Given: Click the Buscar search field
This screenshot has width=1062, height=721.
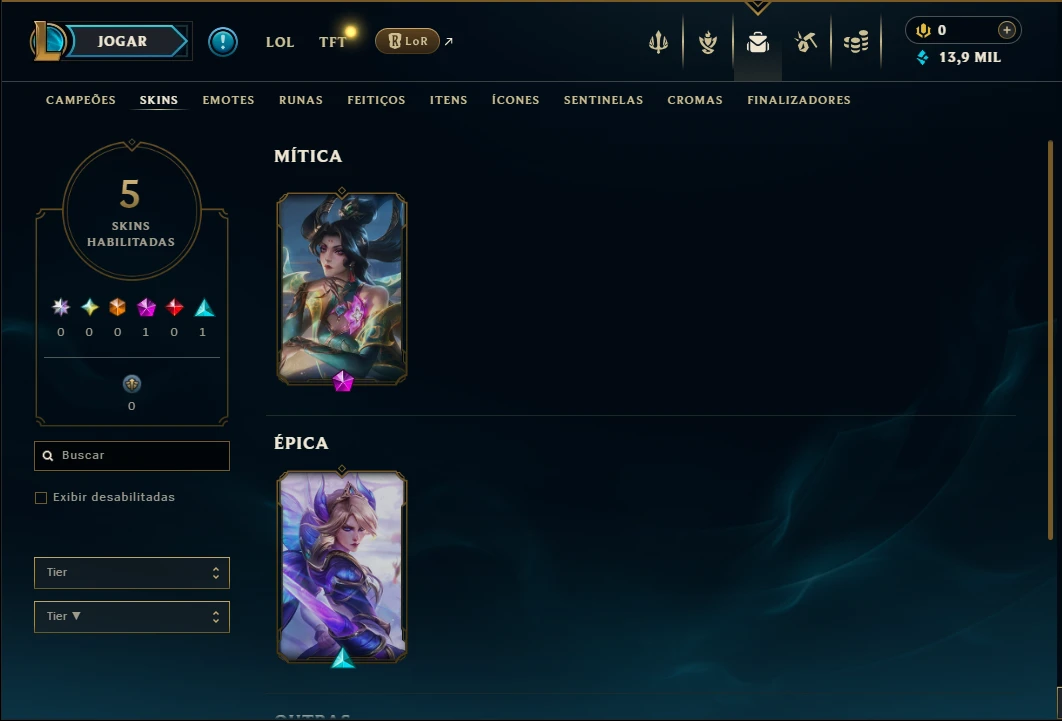Looking at the screenshot, I should pos(132,456).
